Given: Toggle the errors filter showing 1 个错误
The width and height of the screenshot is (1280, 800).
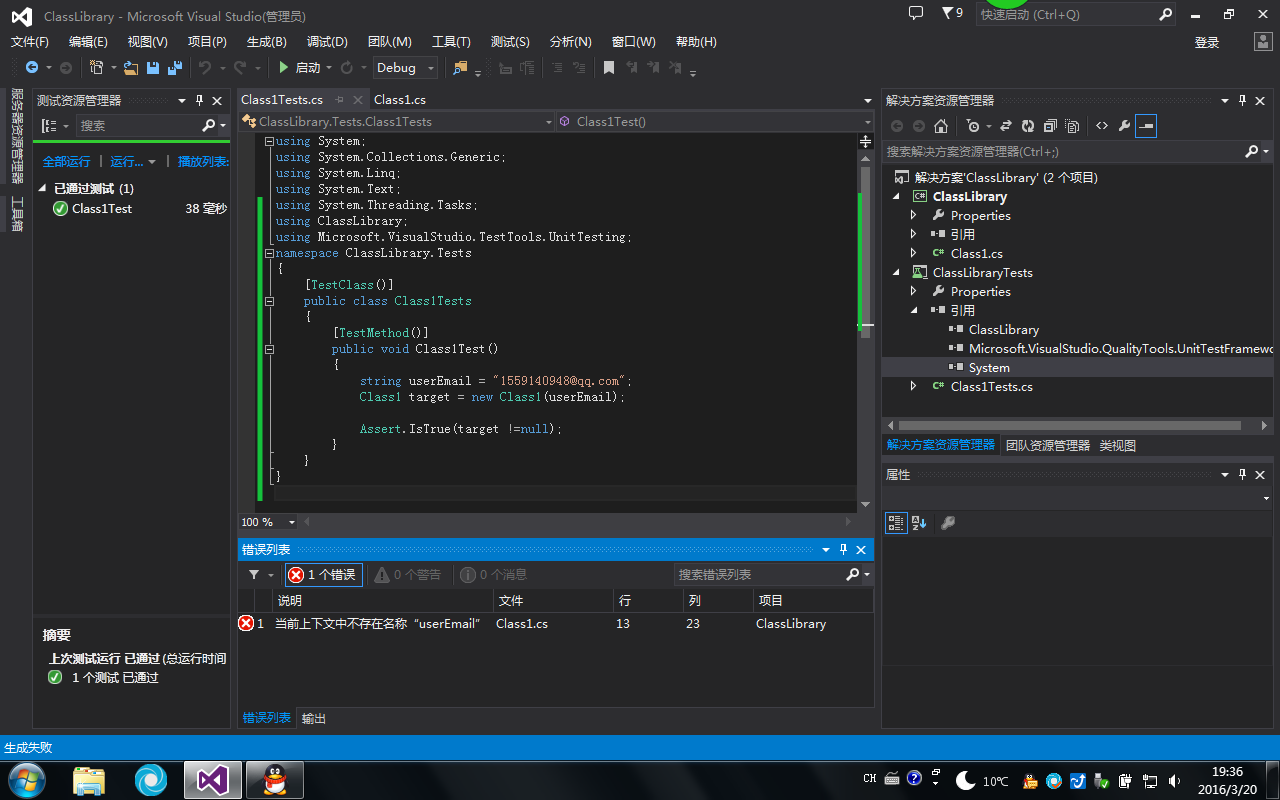Looking at the screenshot, I should click(x=323, y=575).
